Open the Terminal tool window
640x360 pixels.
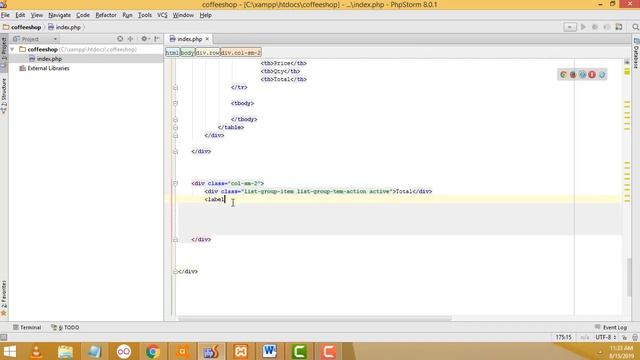pos(27,327)
